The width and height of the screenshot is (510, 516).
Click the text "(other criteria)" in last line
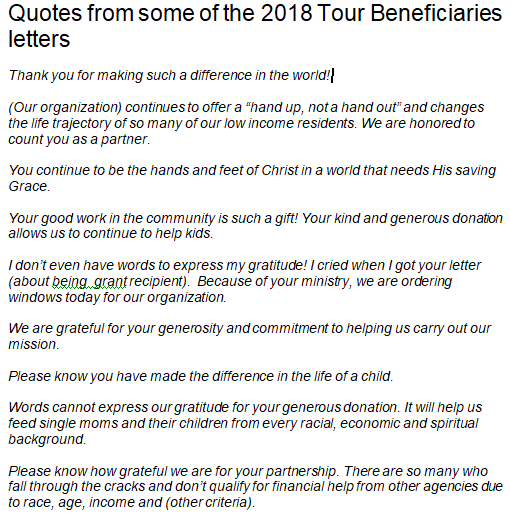[x=209, y=503]
